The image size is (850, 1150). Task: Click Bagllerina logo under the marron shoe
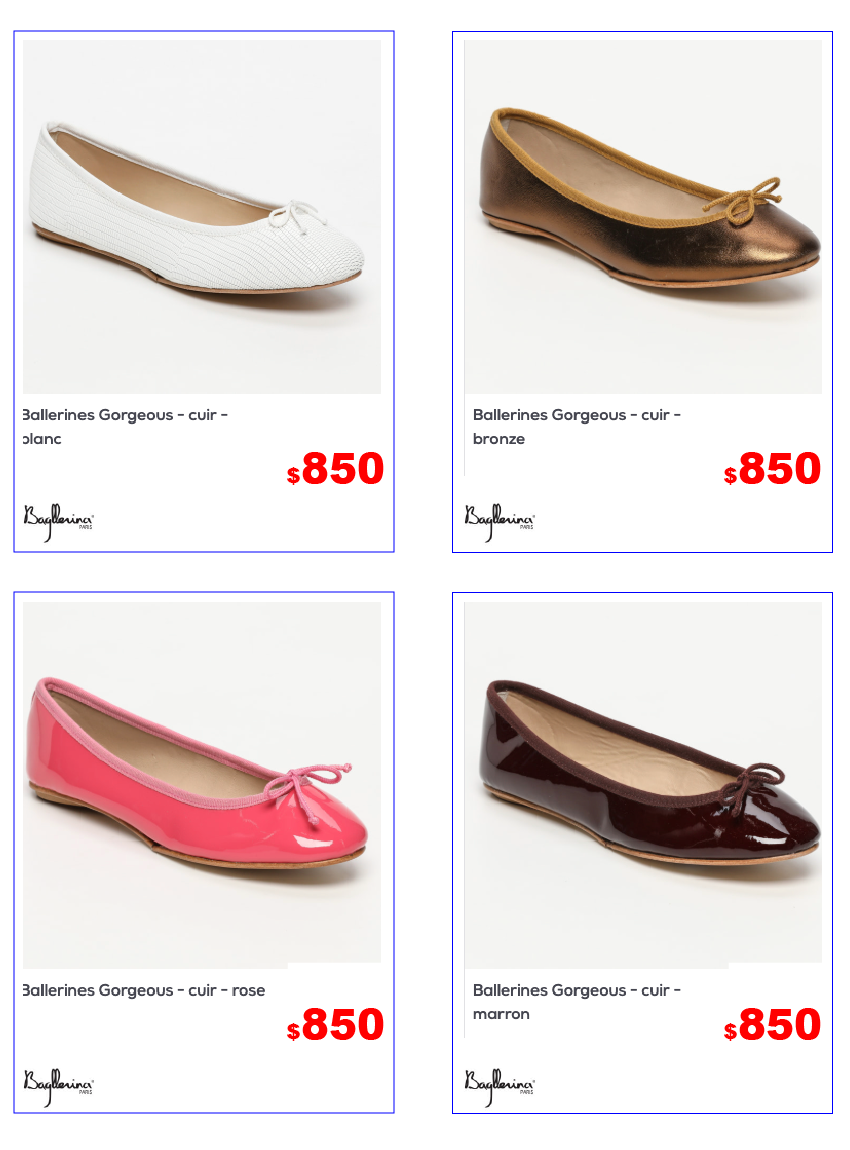[499, 1086]
